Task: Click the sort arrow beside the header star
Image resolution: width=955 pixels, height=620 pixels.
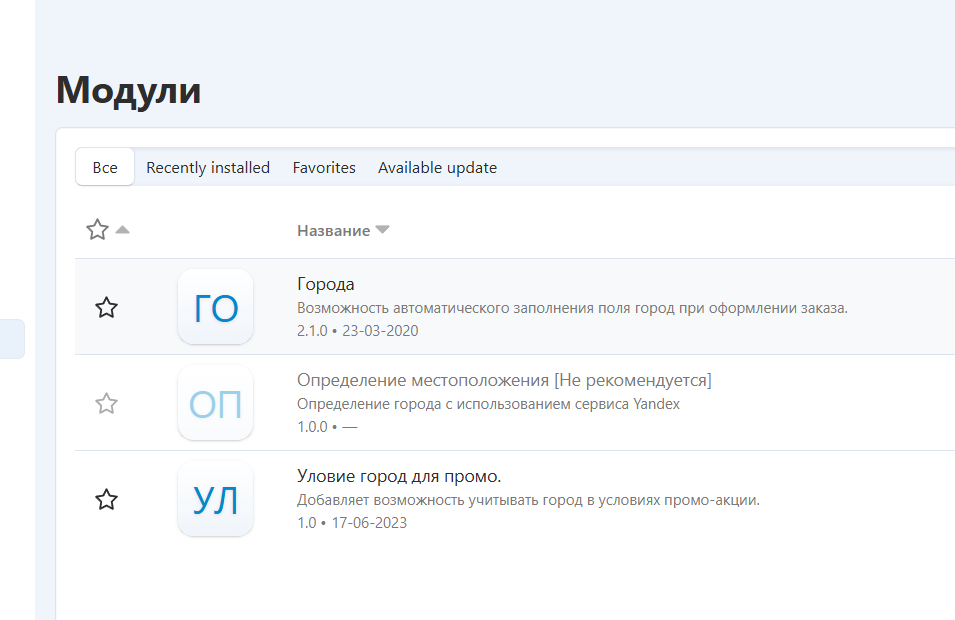Action: pos(122,230)
